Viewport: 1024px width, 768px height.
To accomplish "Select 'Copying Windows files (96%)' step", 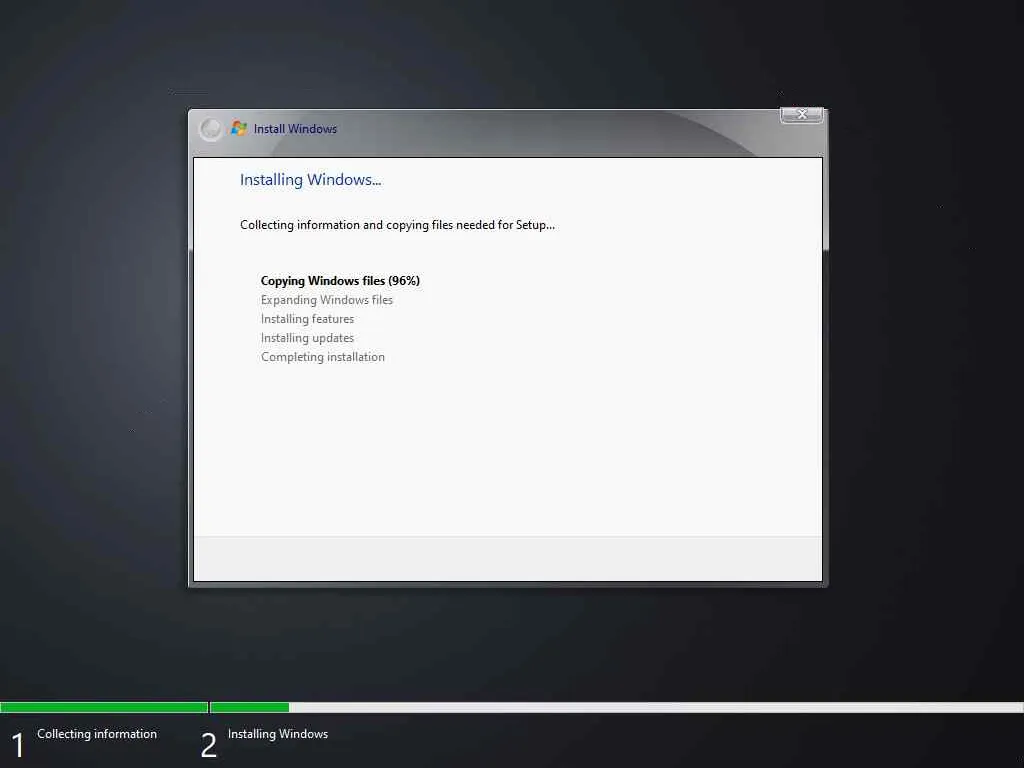I will point(340,281).
